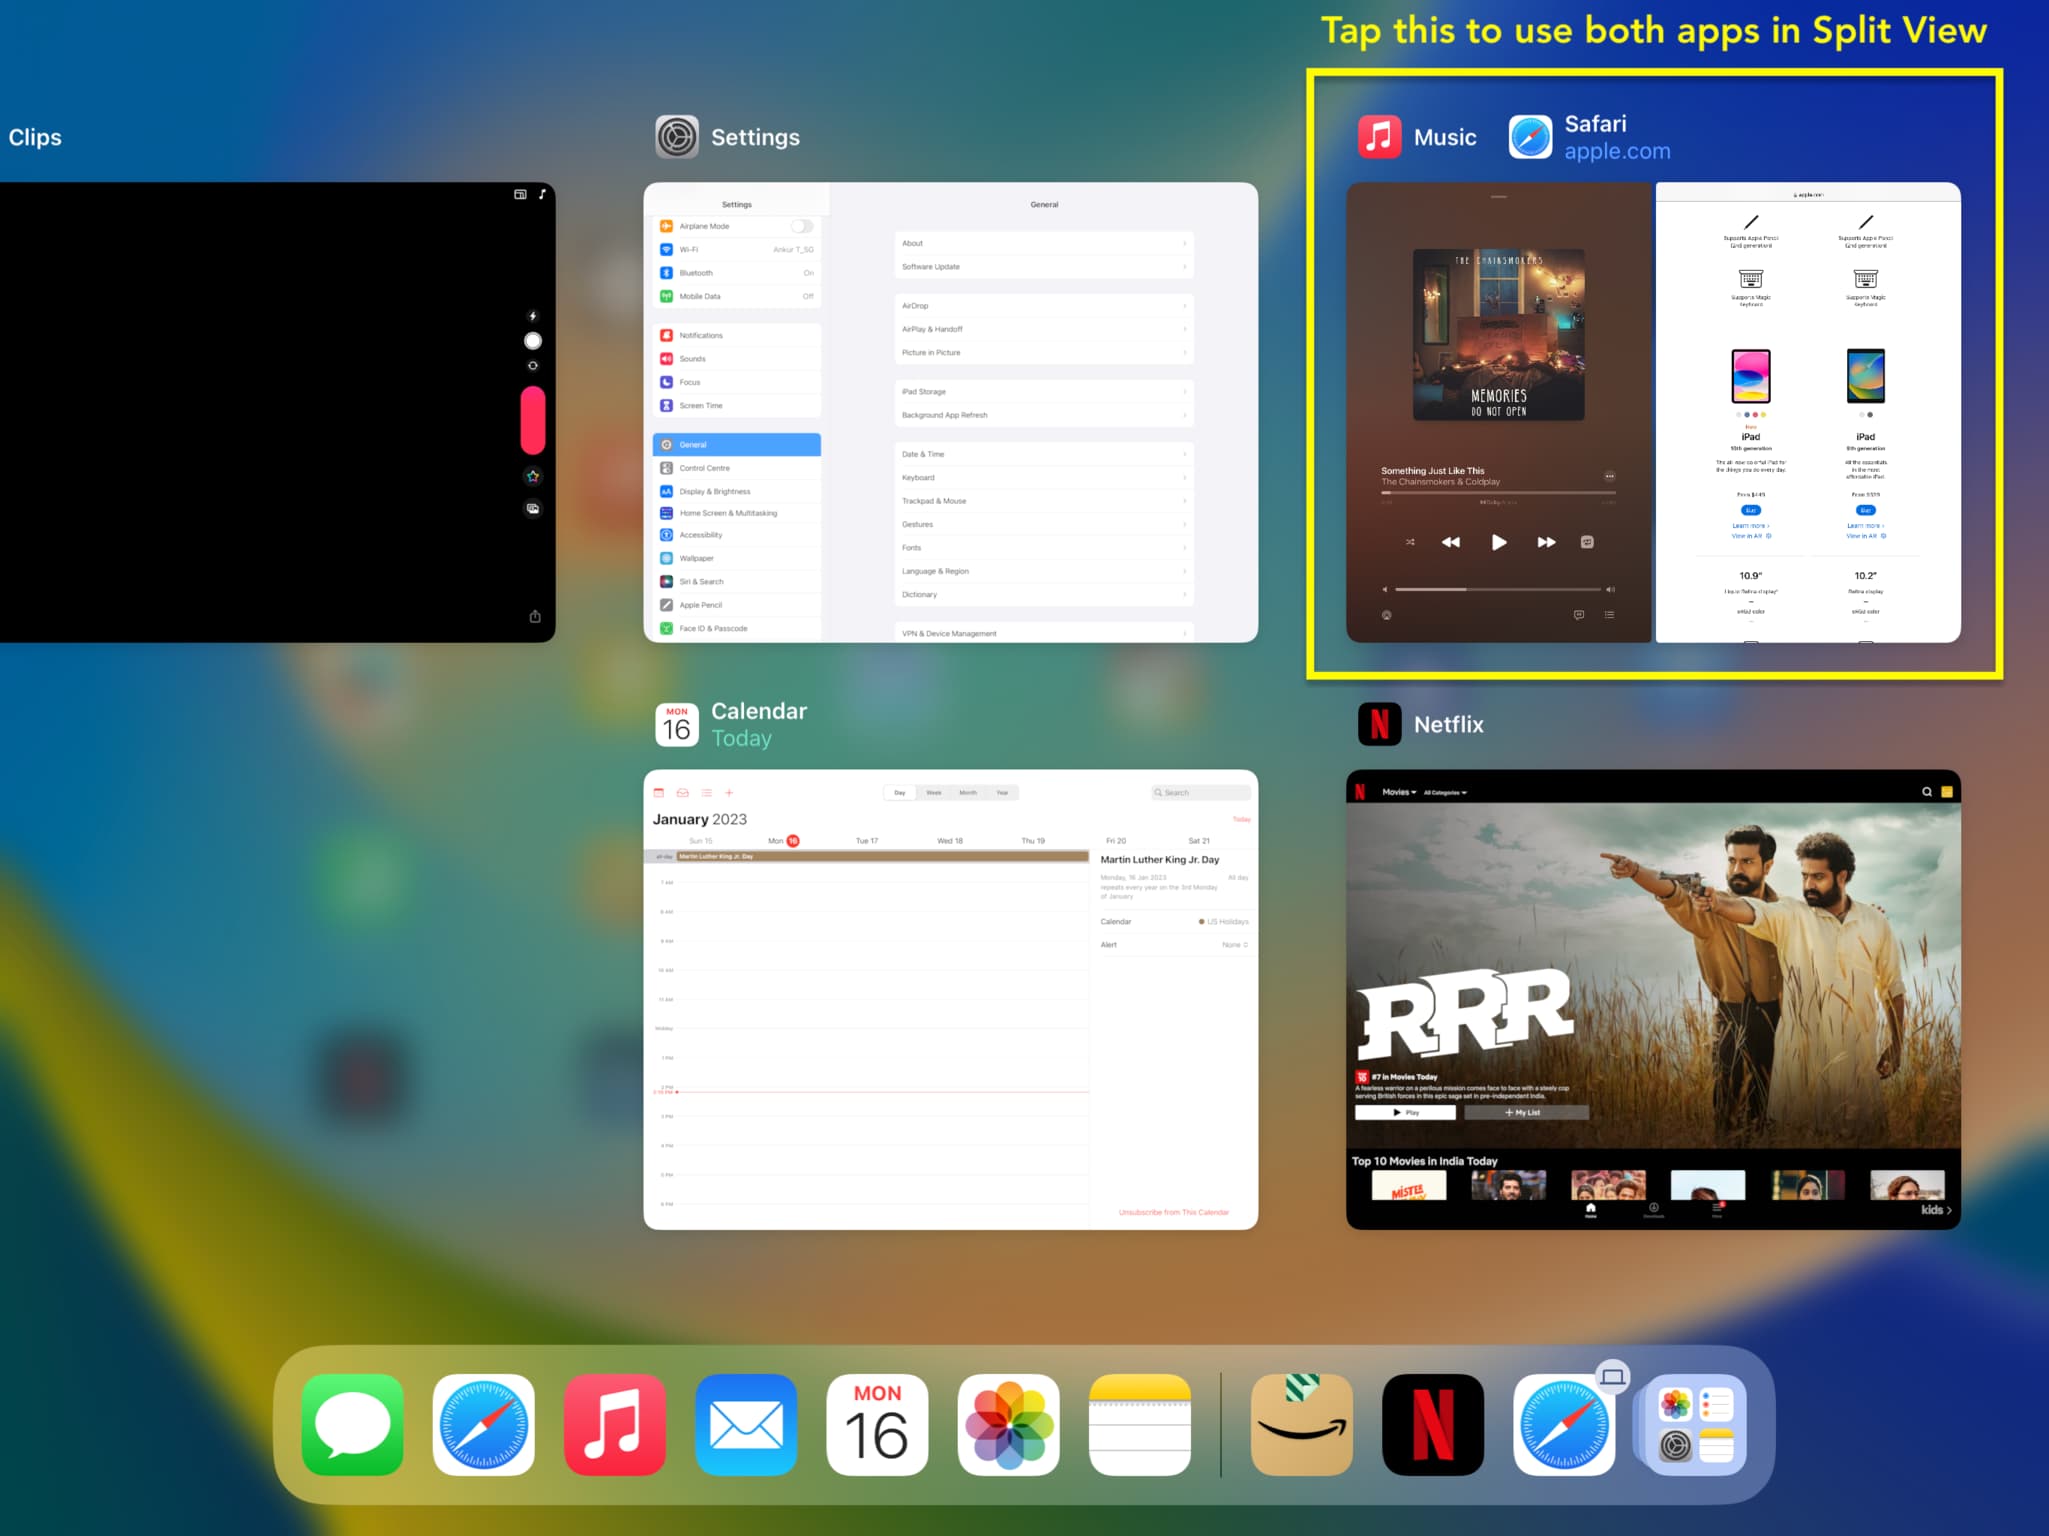Open the Movies dropdown in Netflix
Screen dimensions: 2049x1536
click(x=1399, y=792)
